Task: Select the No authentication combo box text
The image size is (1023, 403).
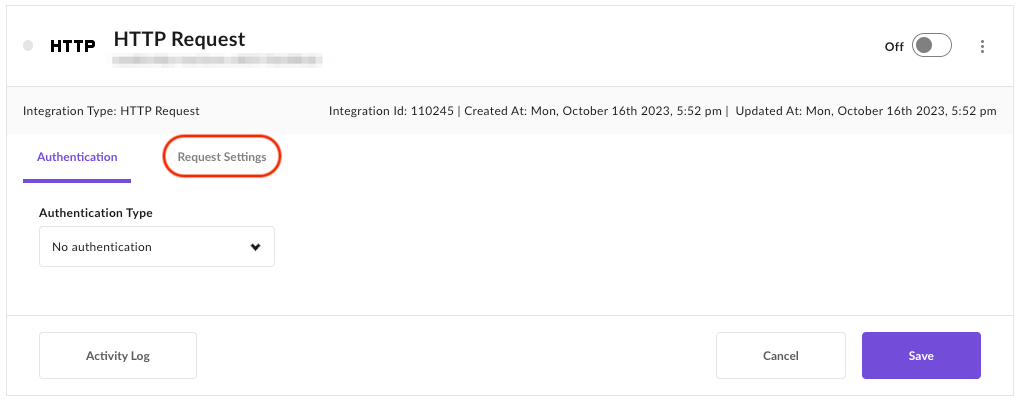Action: [x=102, y=247]
